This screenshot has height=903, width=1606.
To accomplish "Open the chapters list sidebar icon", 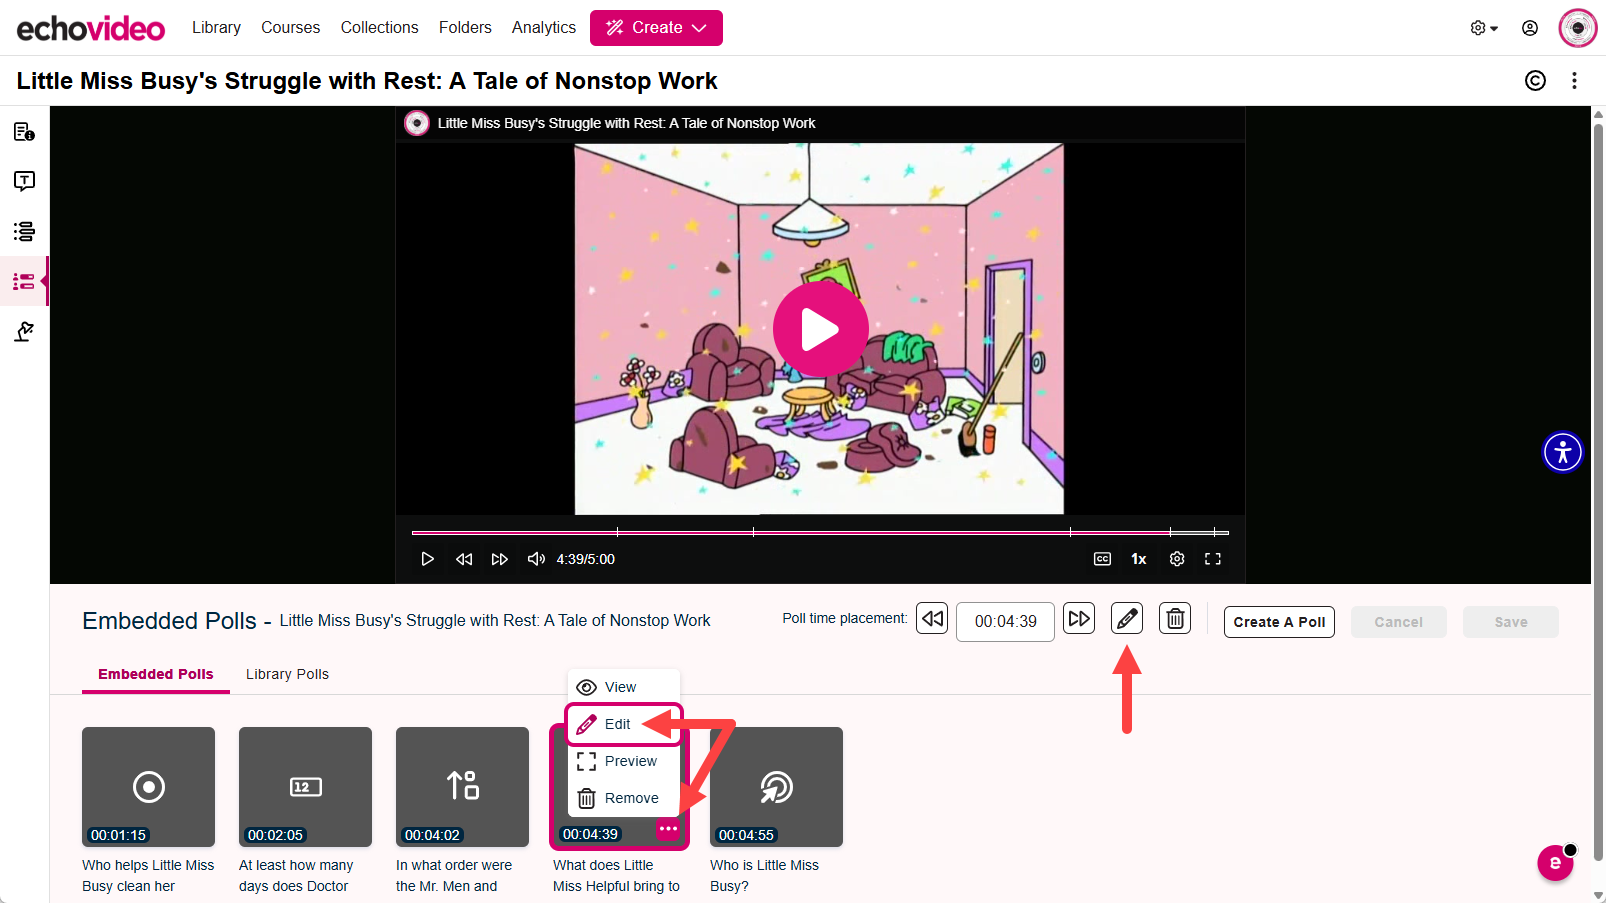I will [24, 231].
